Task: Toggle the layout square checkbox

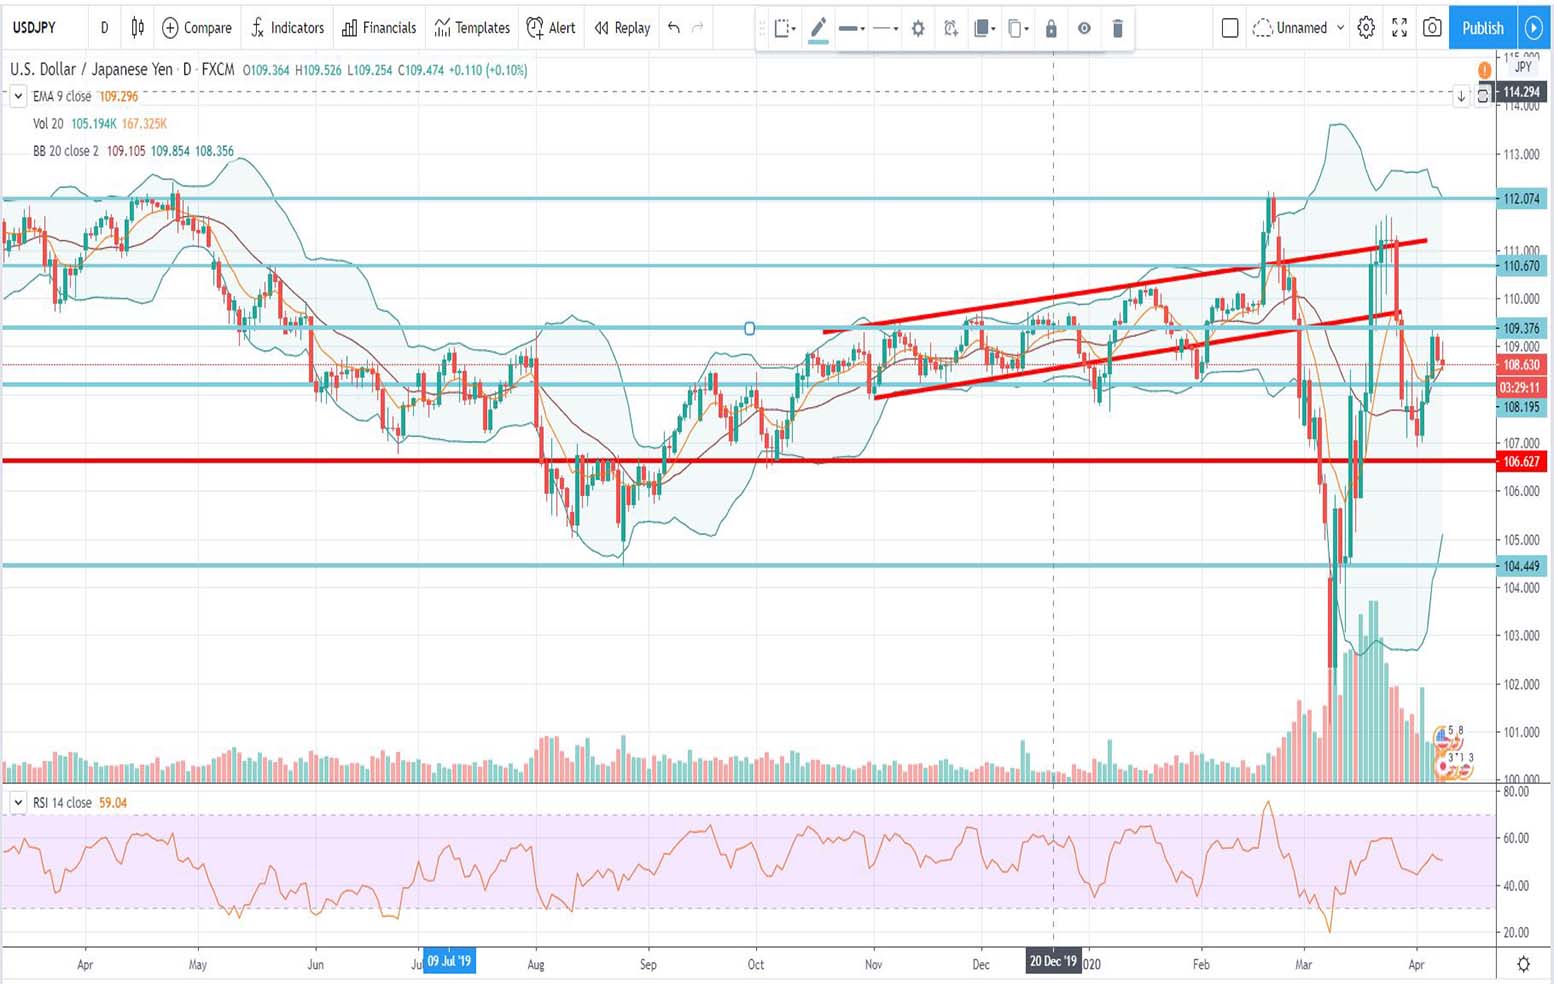Action: (x=1230, y=28)
